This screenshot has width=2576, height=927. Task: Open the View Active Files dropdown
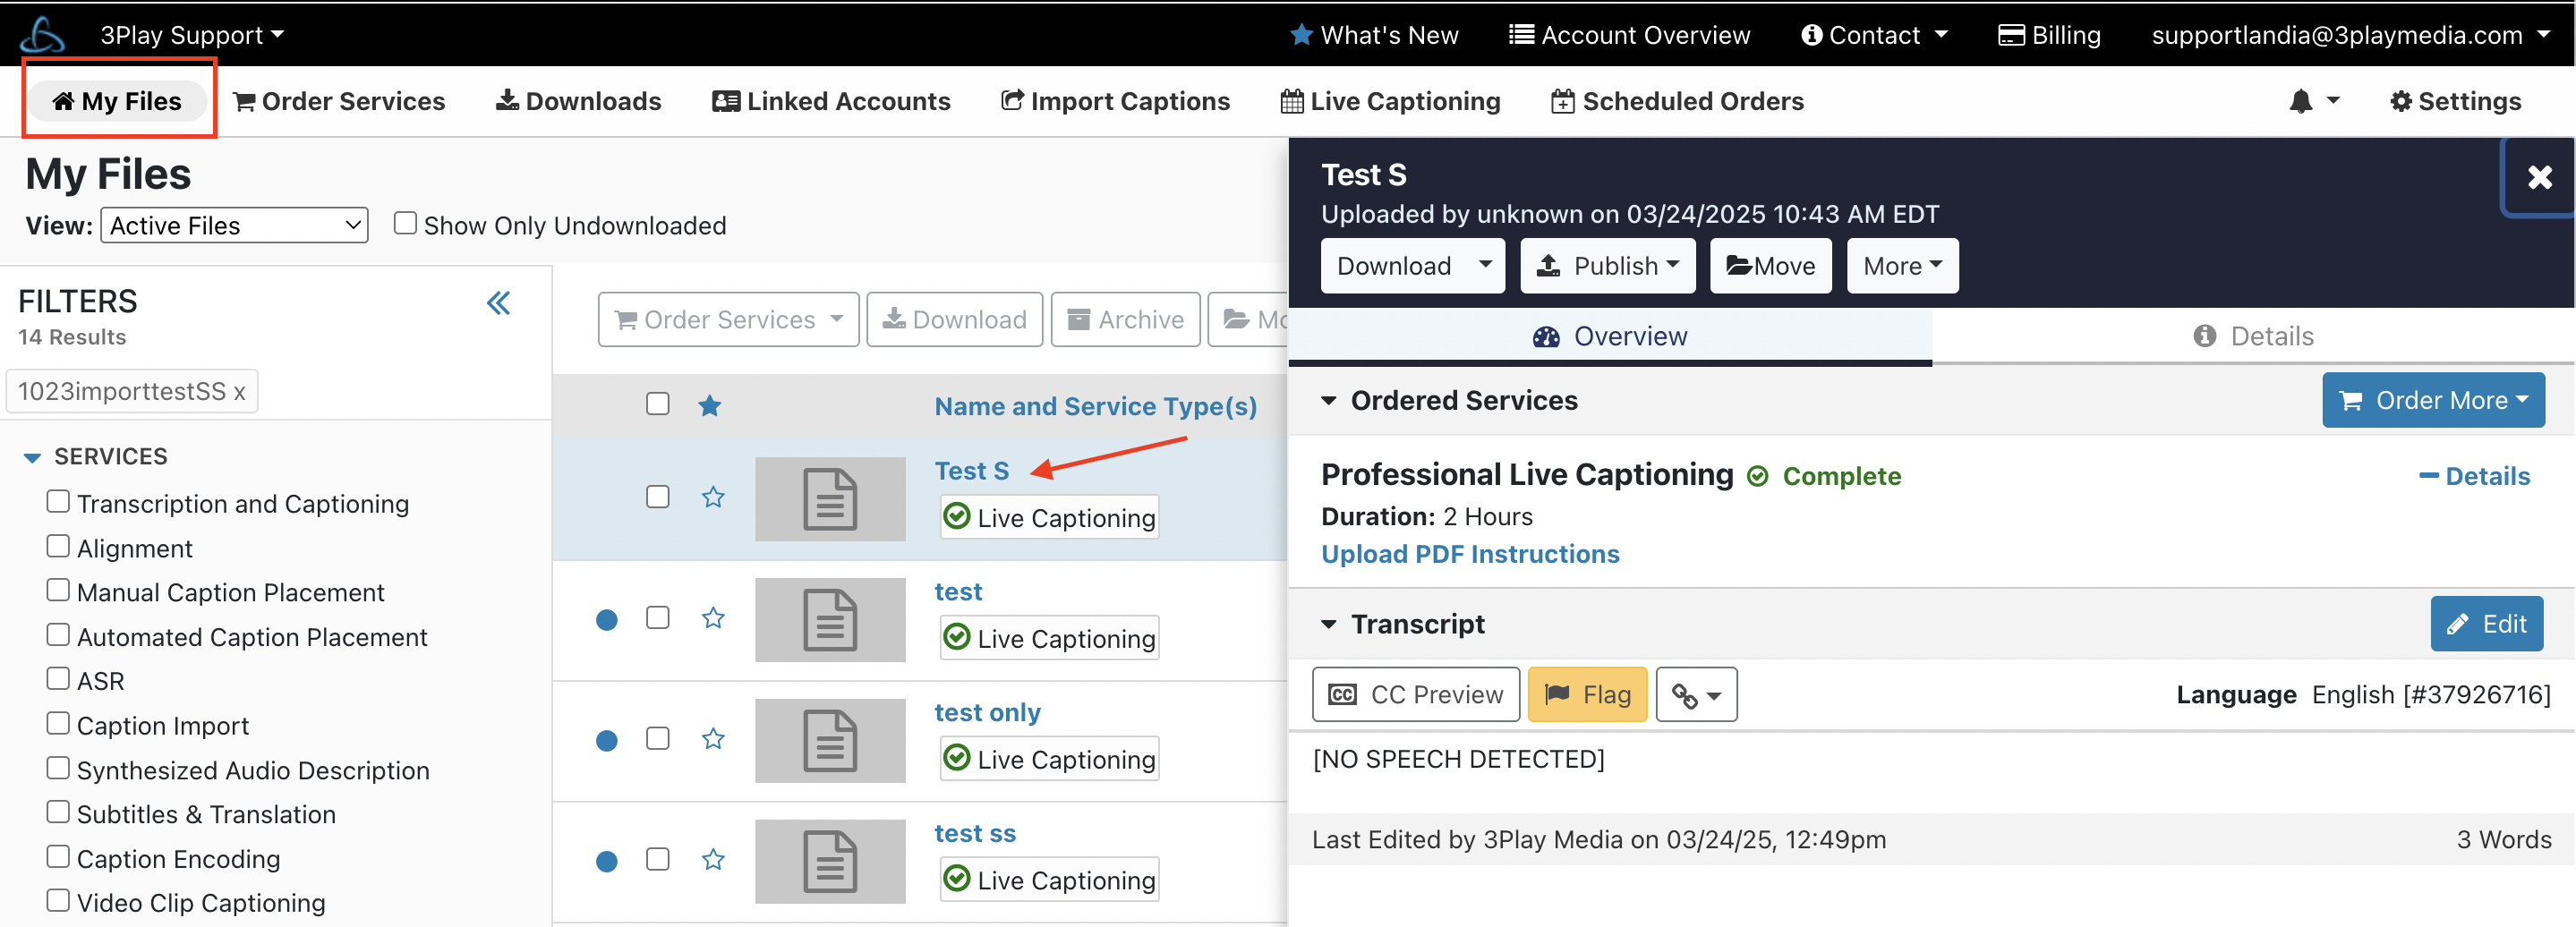pos(234,226)
